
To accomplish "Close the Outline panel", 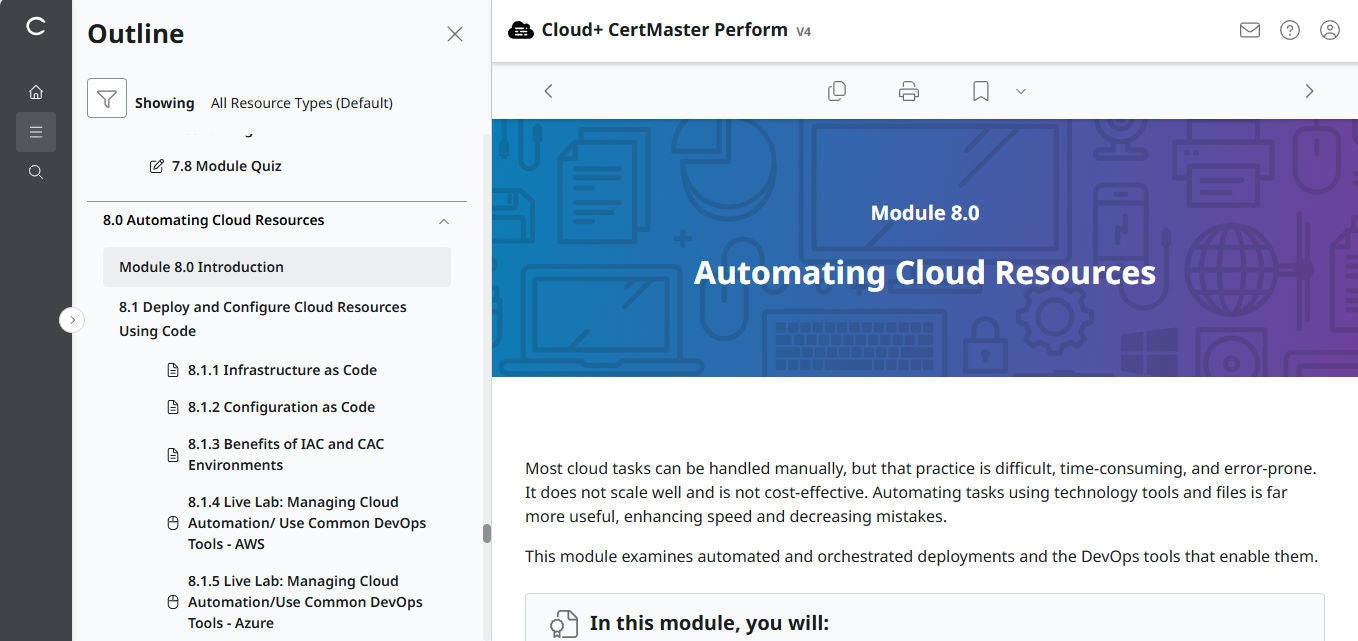I will 455,33.
